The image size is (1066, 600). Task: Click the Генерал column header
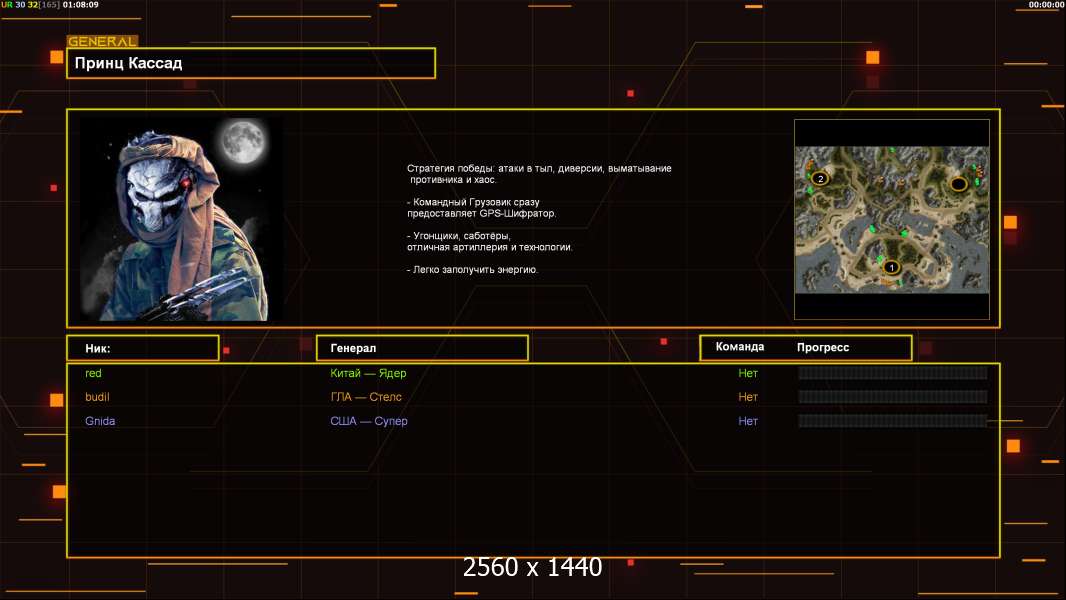point(422,348)
